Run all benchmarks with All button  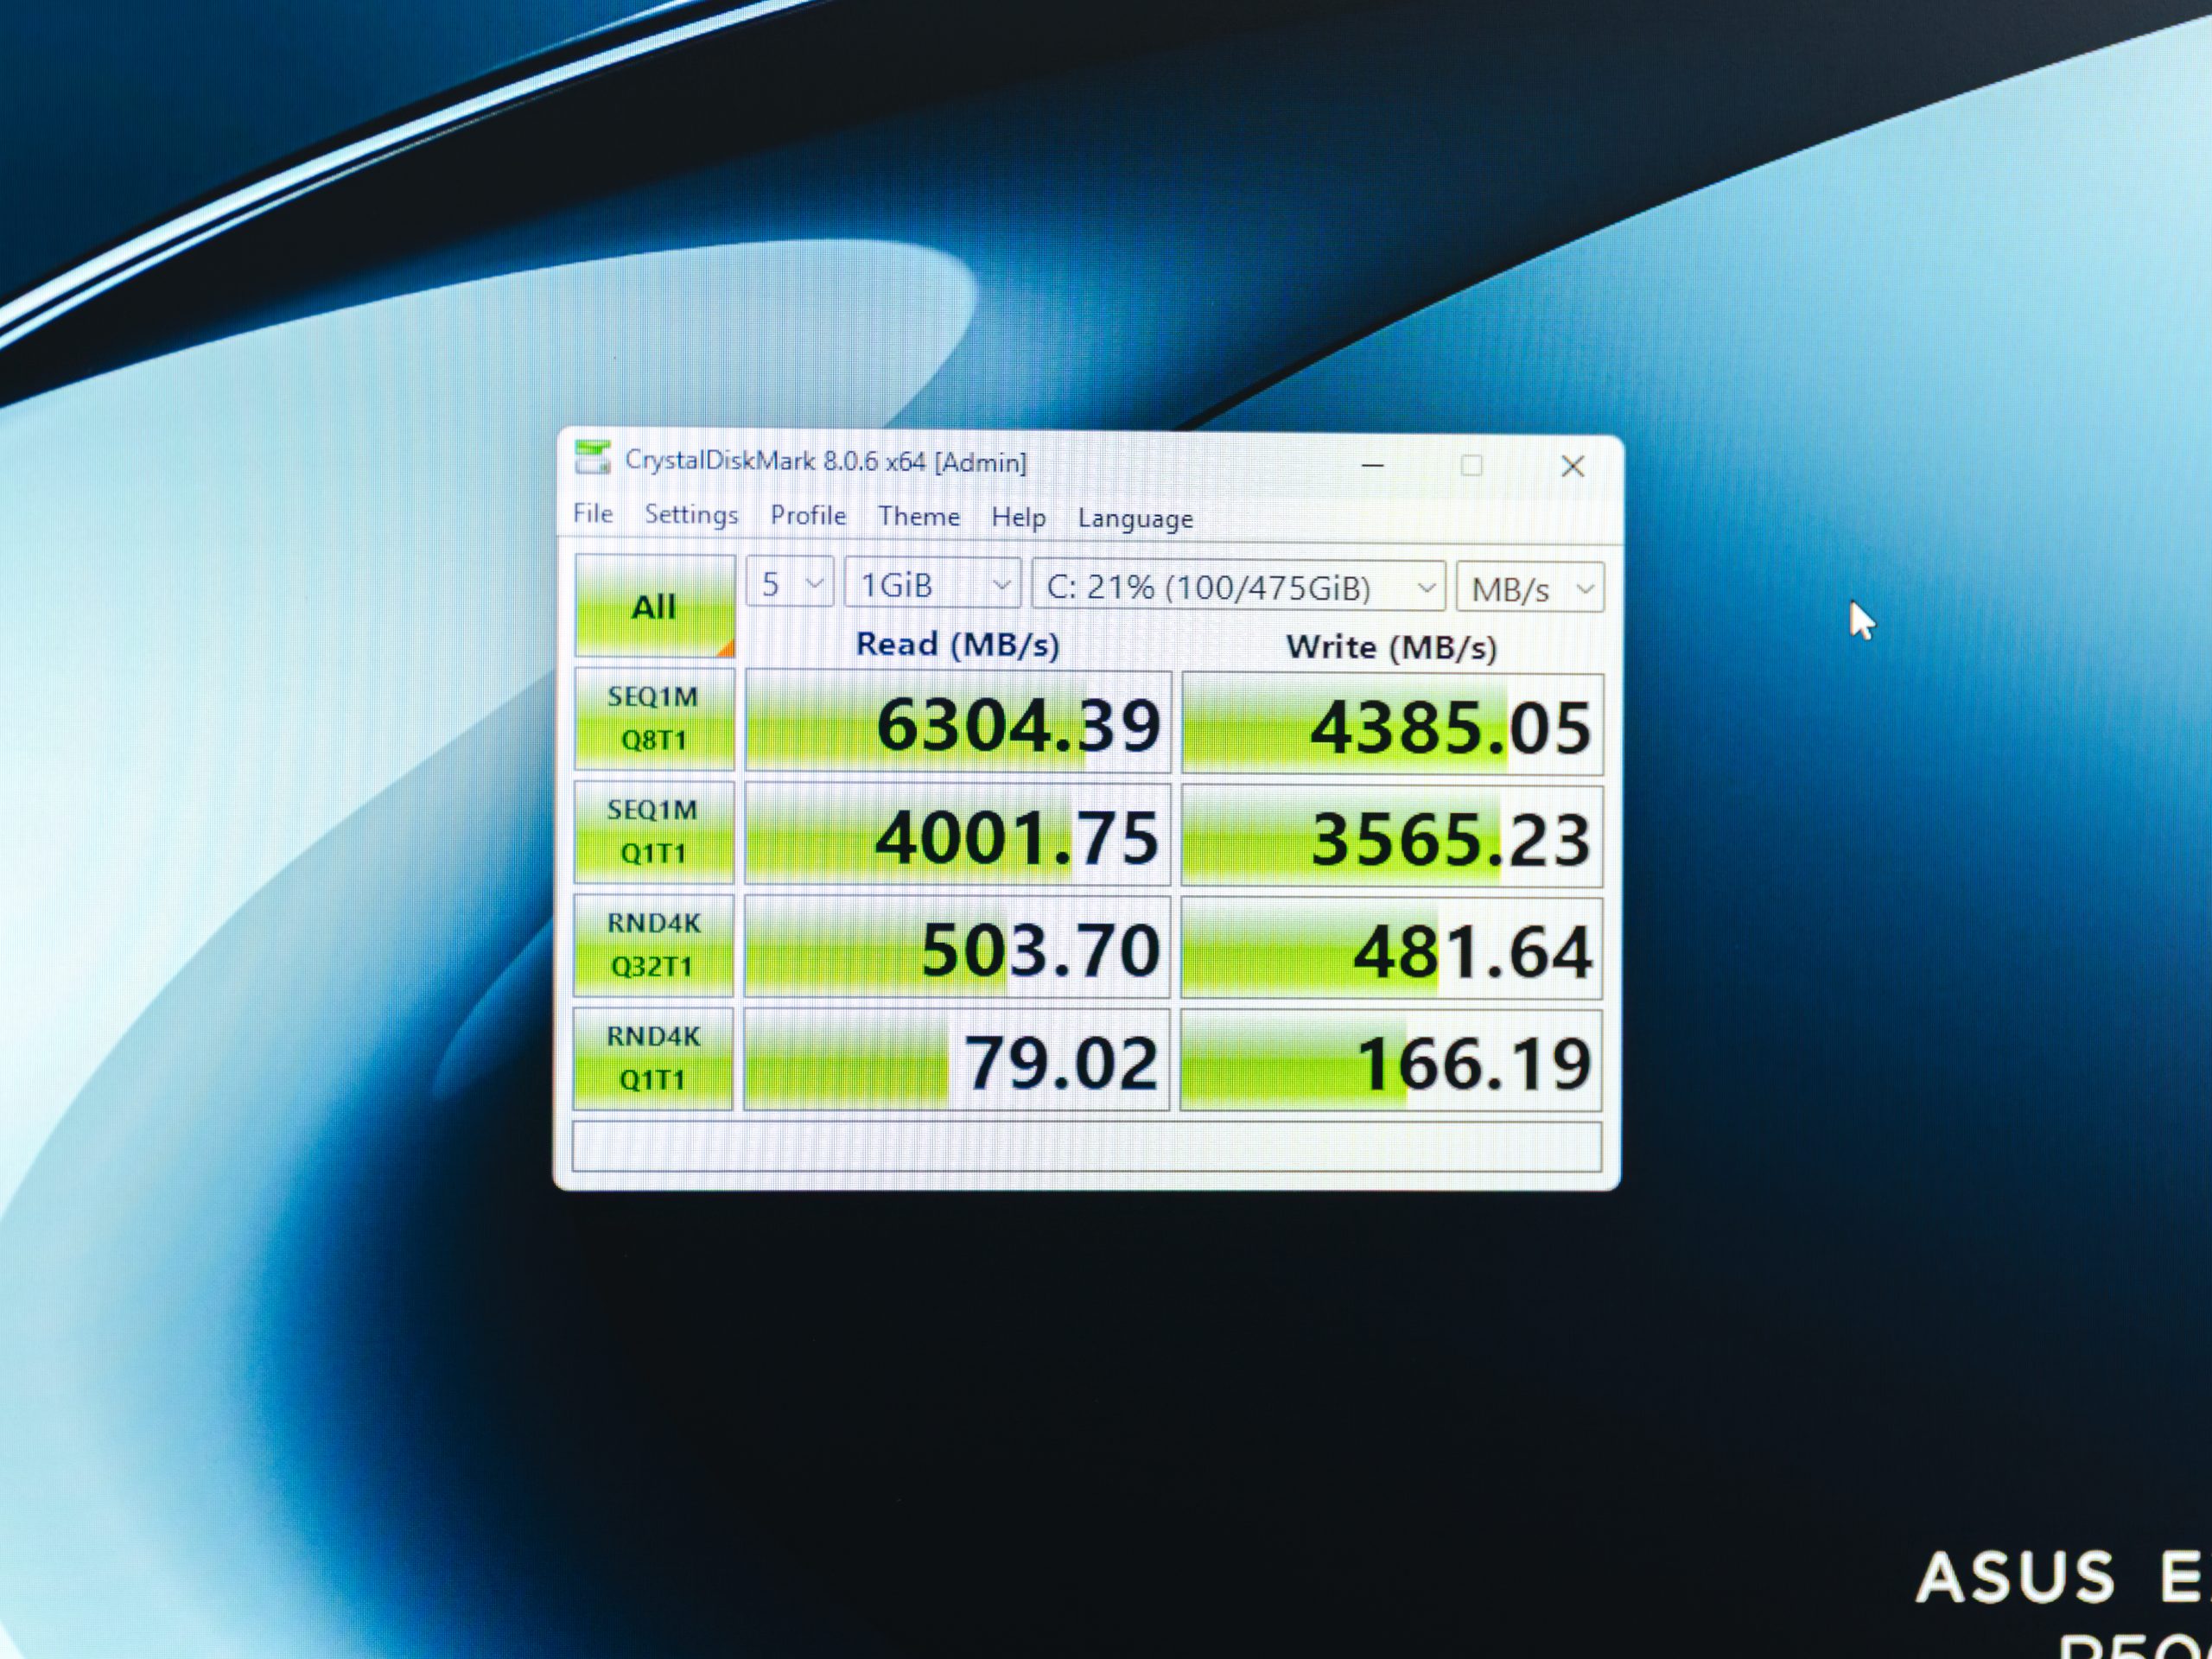654,606
